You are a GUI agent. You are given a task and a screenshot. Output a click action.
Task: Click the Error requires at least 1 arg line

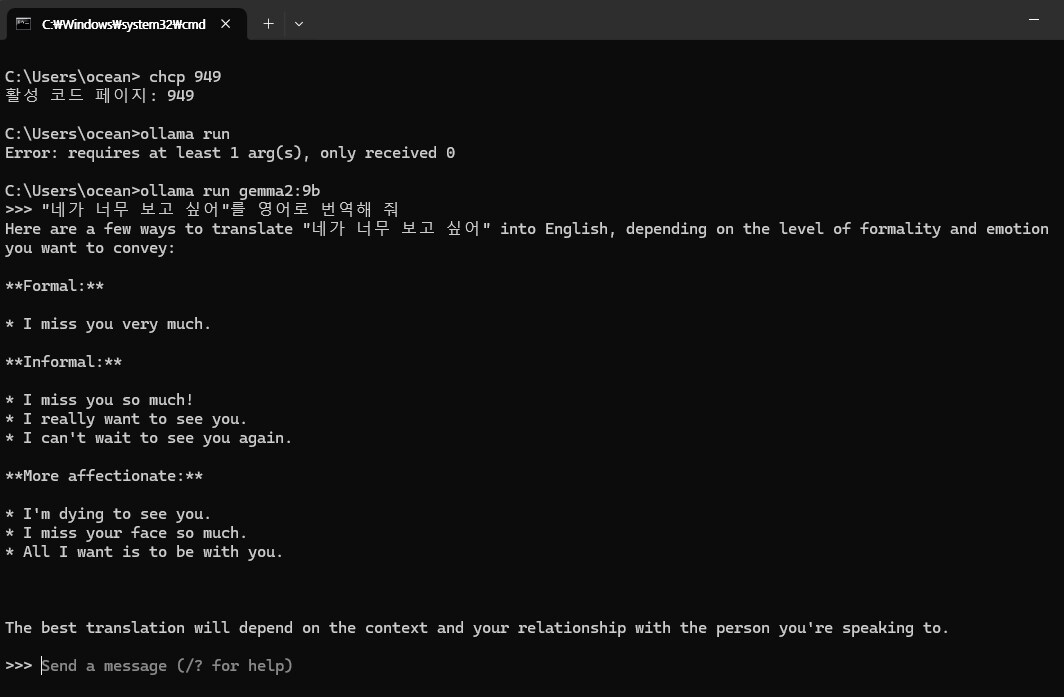230,153
